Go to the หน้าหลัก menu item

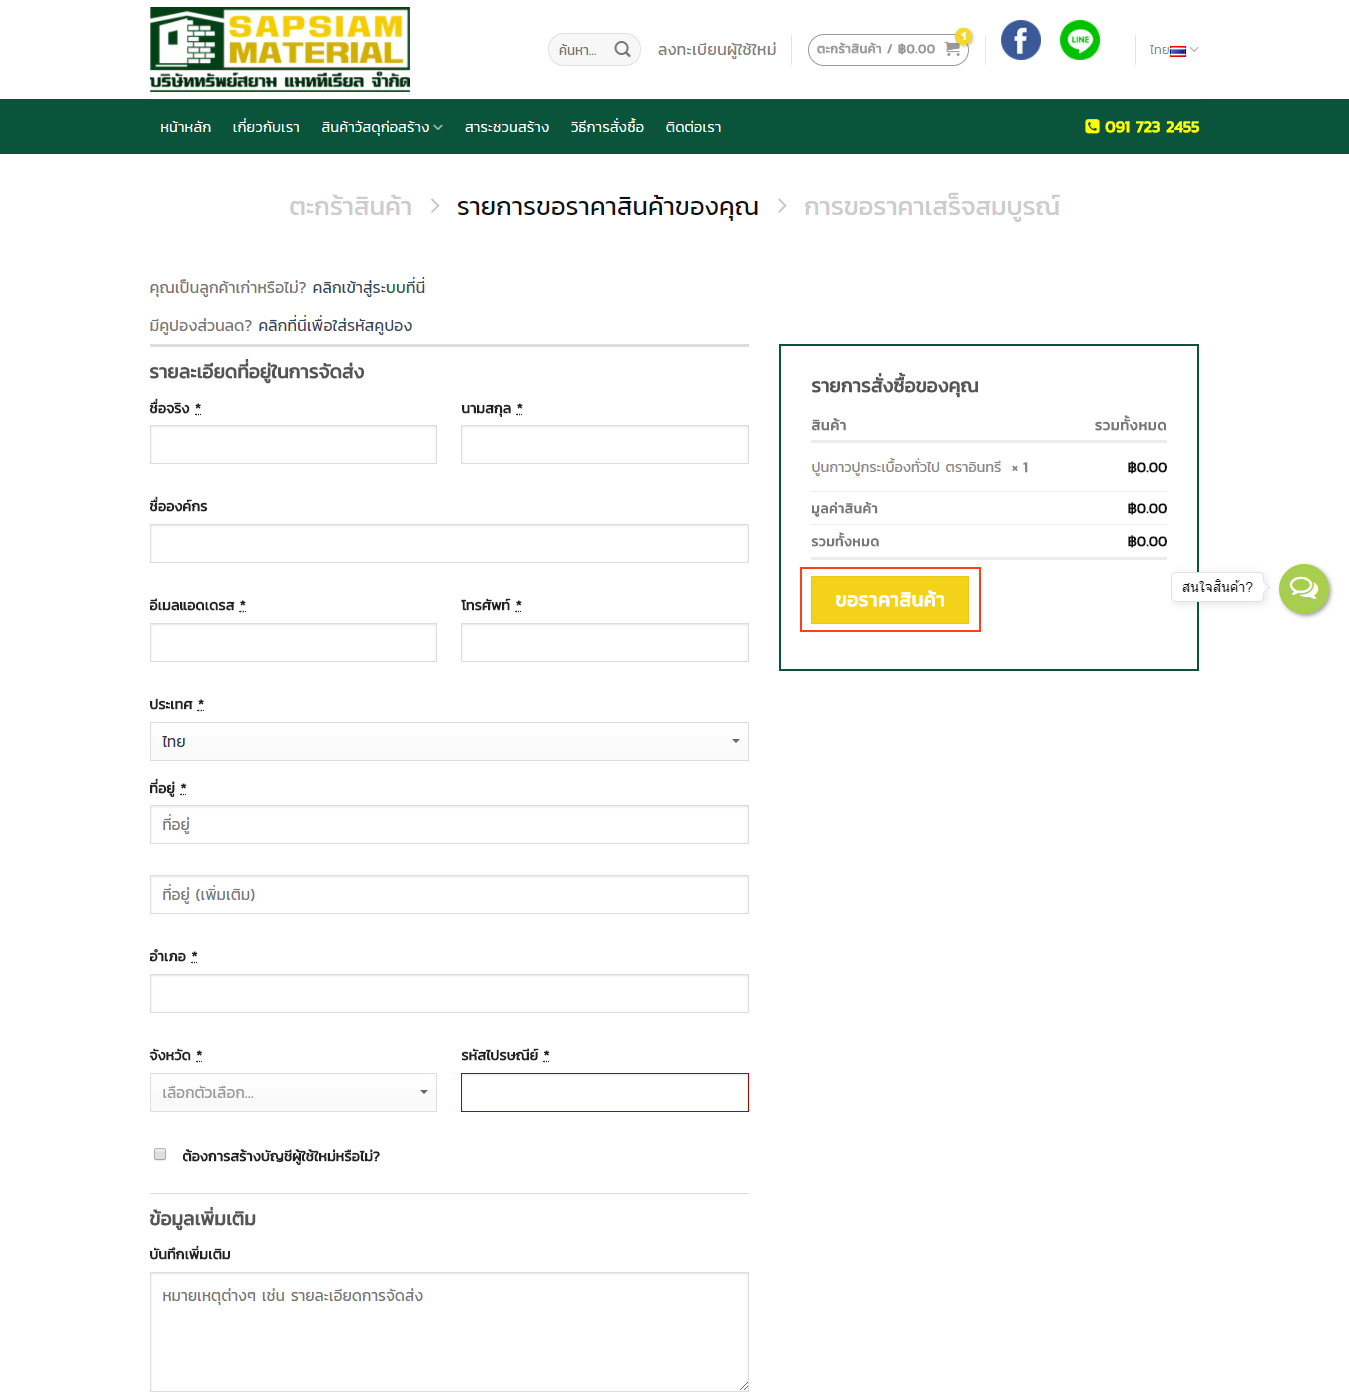point(185,127)
